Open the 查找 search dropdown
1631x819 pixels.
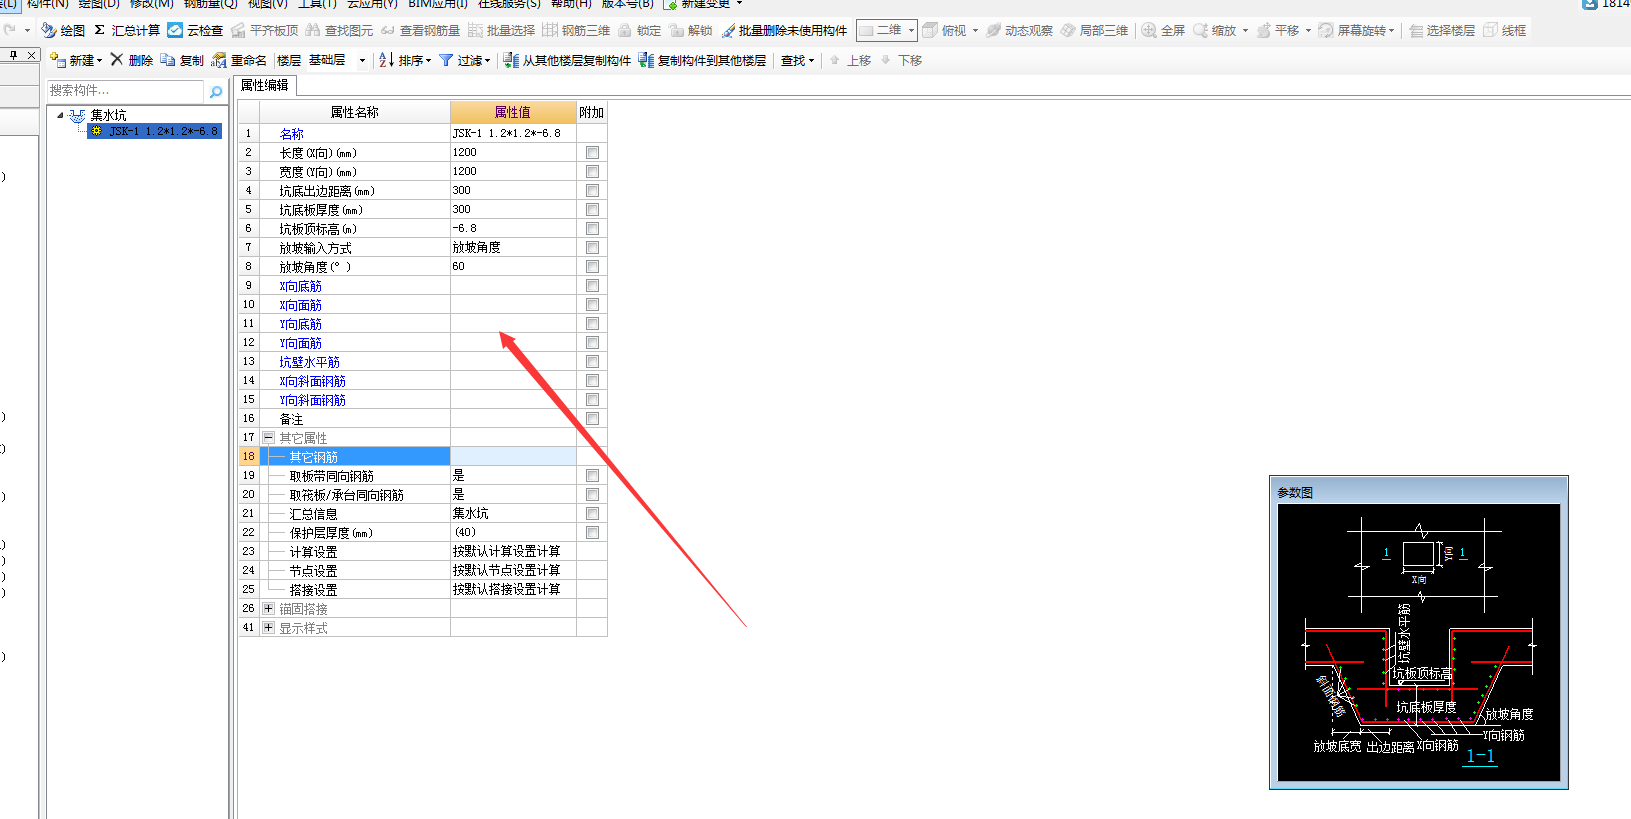pos(797,60)
